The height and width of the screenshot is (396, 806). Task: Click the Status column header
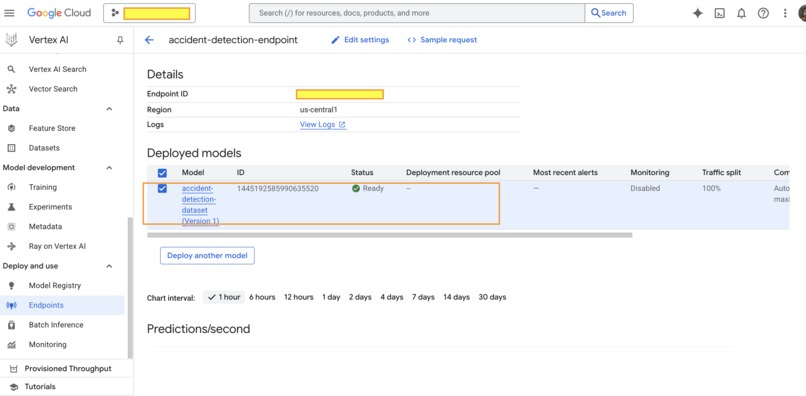click(362, 173)
